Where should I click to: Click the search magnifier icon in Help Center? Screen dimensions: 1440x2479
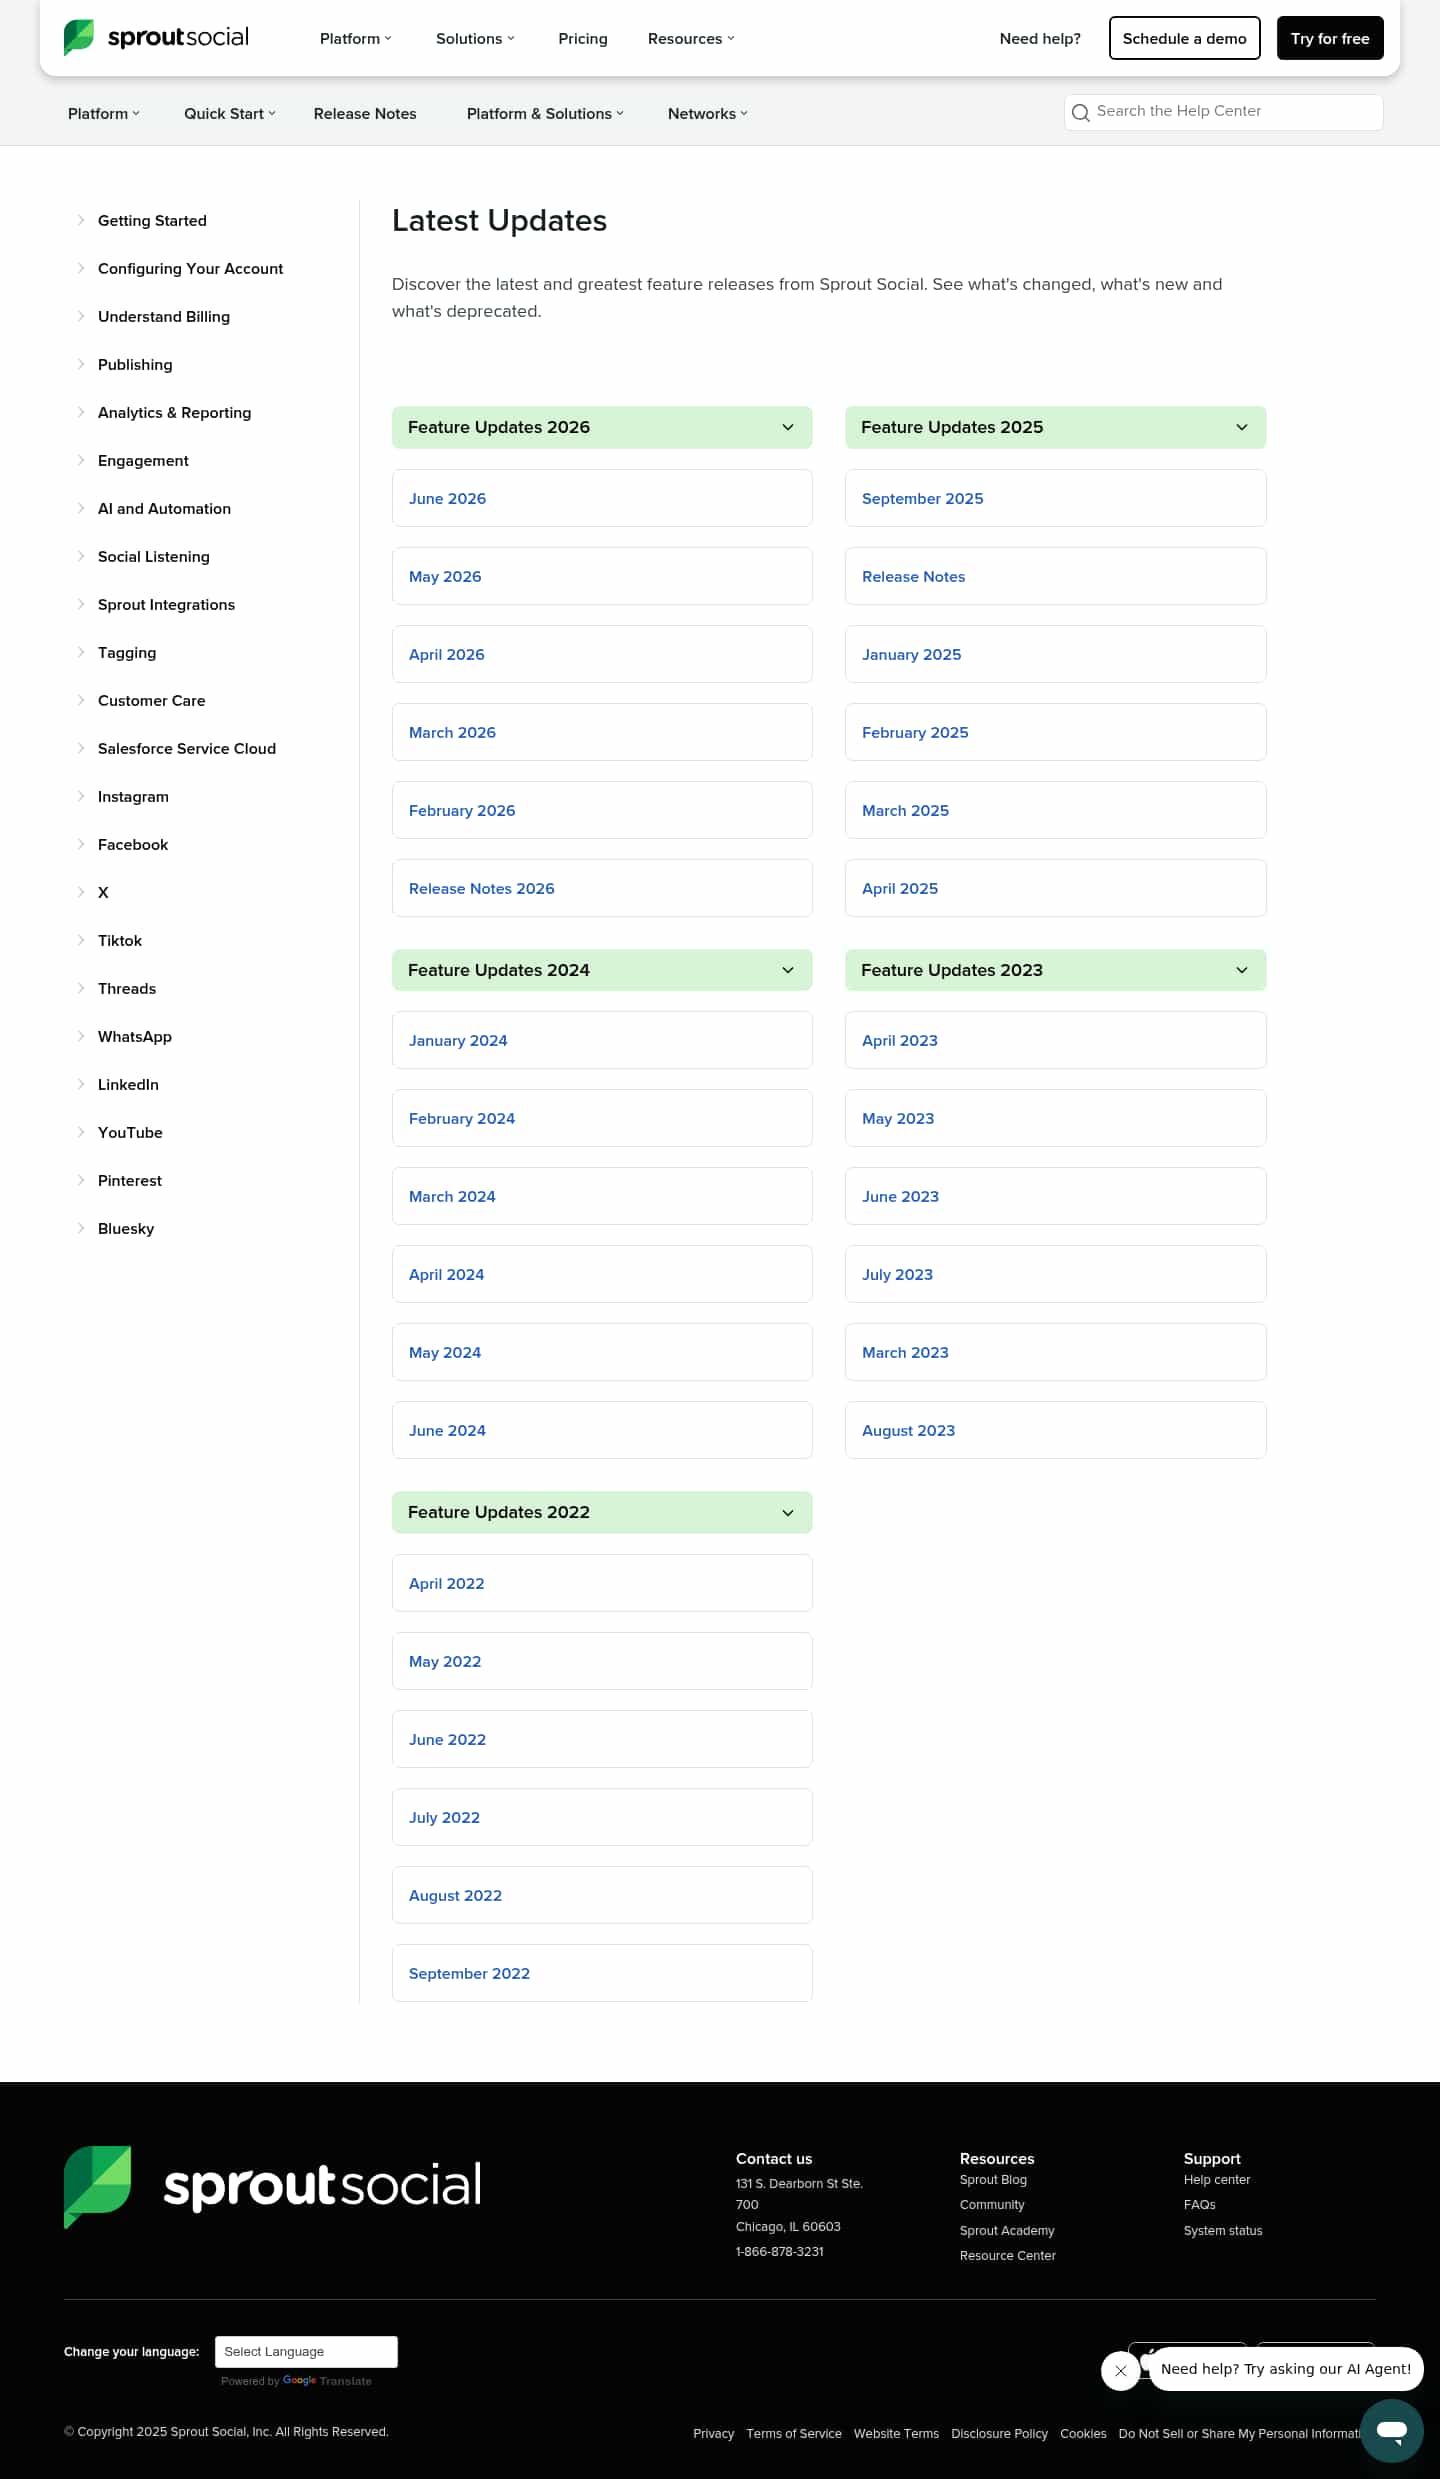[x=1080, y=113]
